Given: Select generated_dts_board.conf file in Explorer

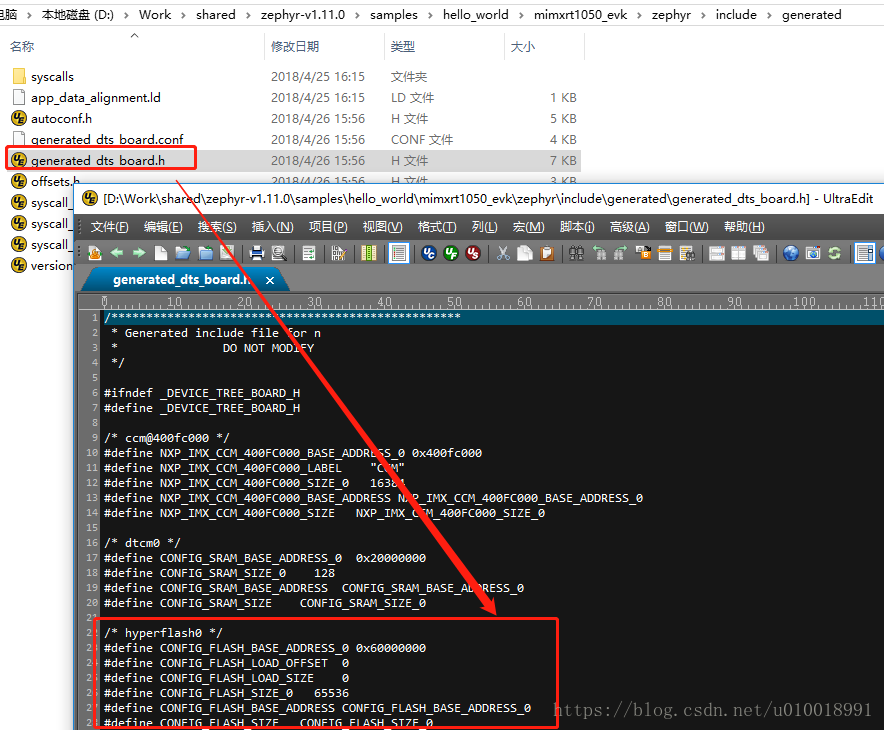Looking at the screenshot, I should coord(107,139).
